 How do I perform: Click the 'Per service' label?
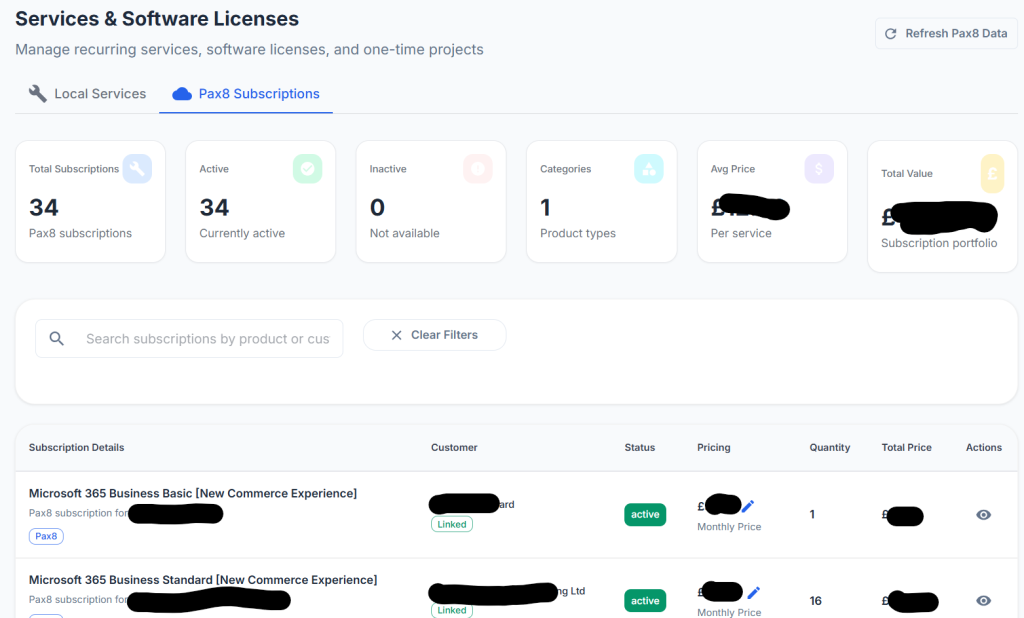click(741, 233)
